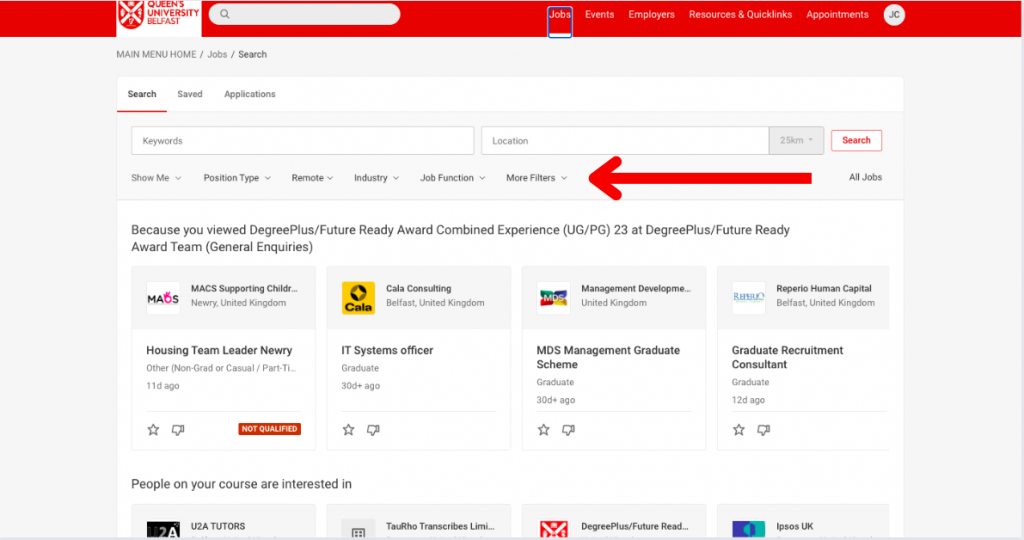Thumbs-down the Housing Team Leader Newry job

pos(178,430)
